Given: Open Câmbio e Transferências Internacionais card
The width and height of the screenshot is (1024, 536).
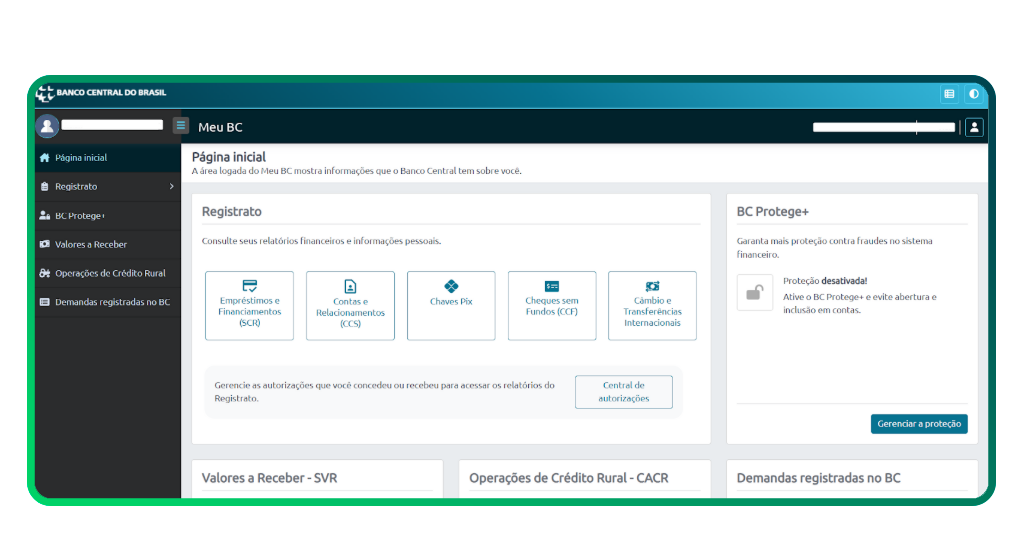Looking at the screenshot, I should pos(652,306).
